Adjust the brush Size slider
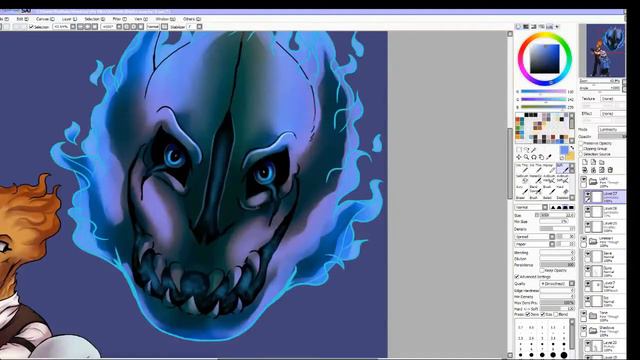Screen dimensions: 640x360 (557, 215)
